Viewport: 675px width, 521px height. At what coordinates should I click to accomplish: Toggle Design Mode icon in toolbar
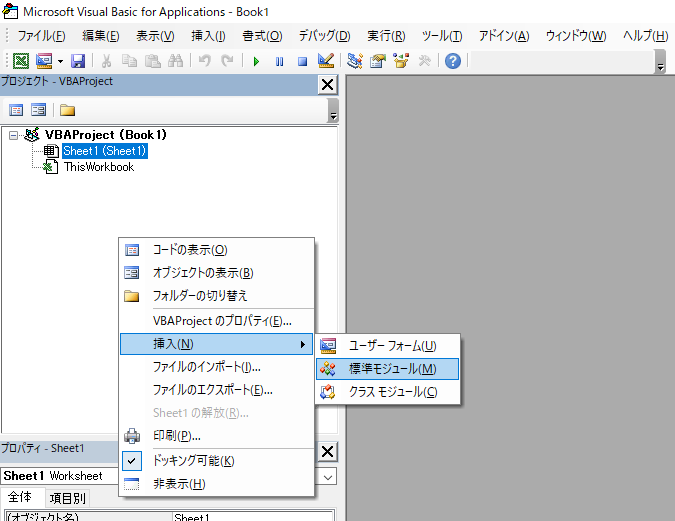coord(326,61)
